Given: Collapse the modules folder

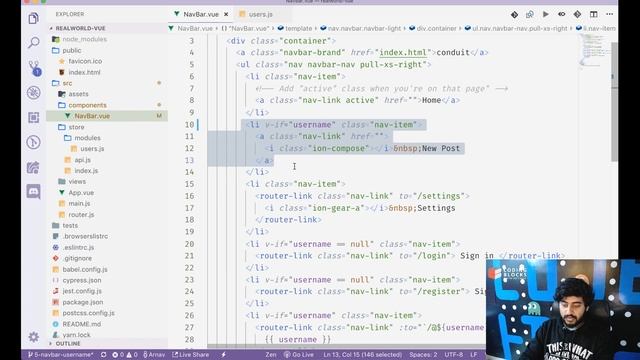Looking at the screenshot, I should tap(87, 138).
